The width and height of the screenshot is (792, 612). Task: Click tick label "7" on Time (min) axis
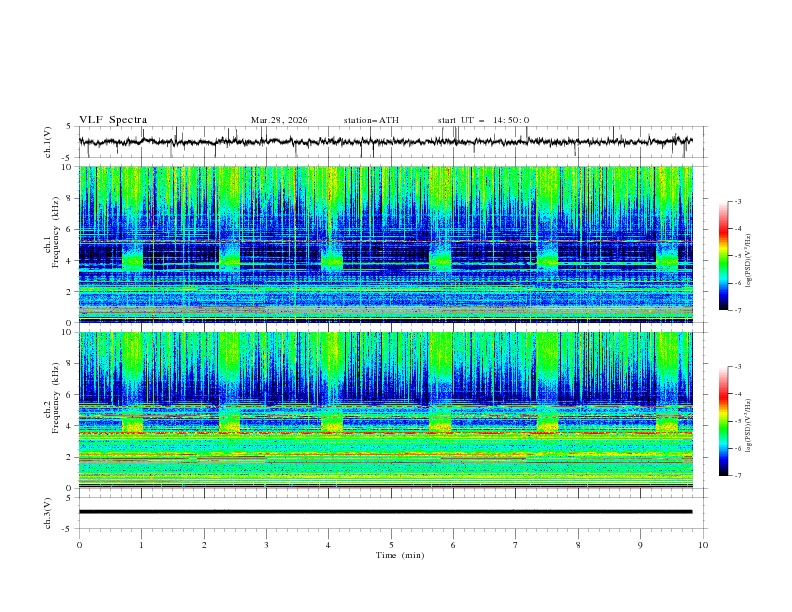pos(516,545)
